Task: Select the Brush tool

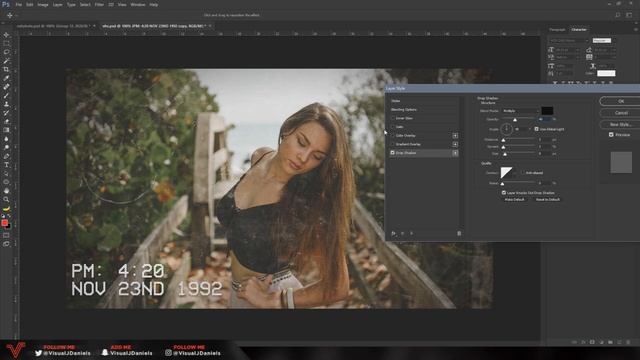Action: [6, 96]
